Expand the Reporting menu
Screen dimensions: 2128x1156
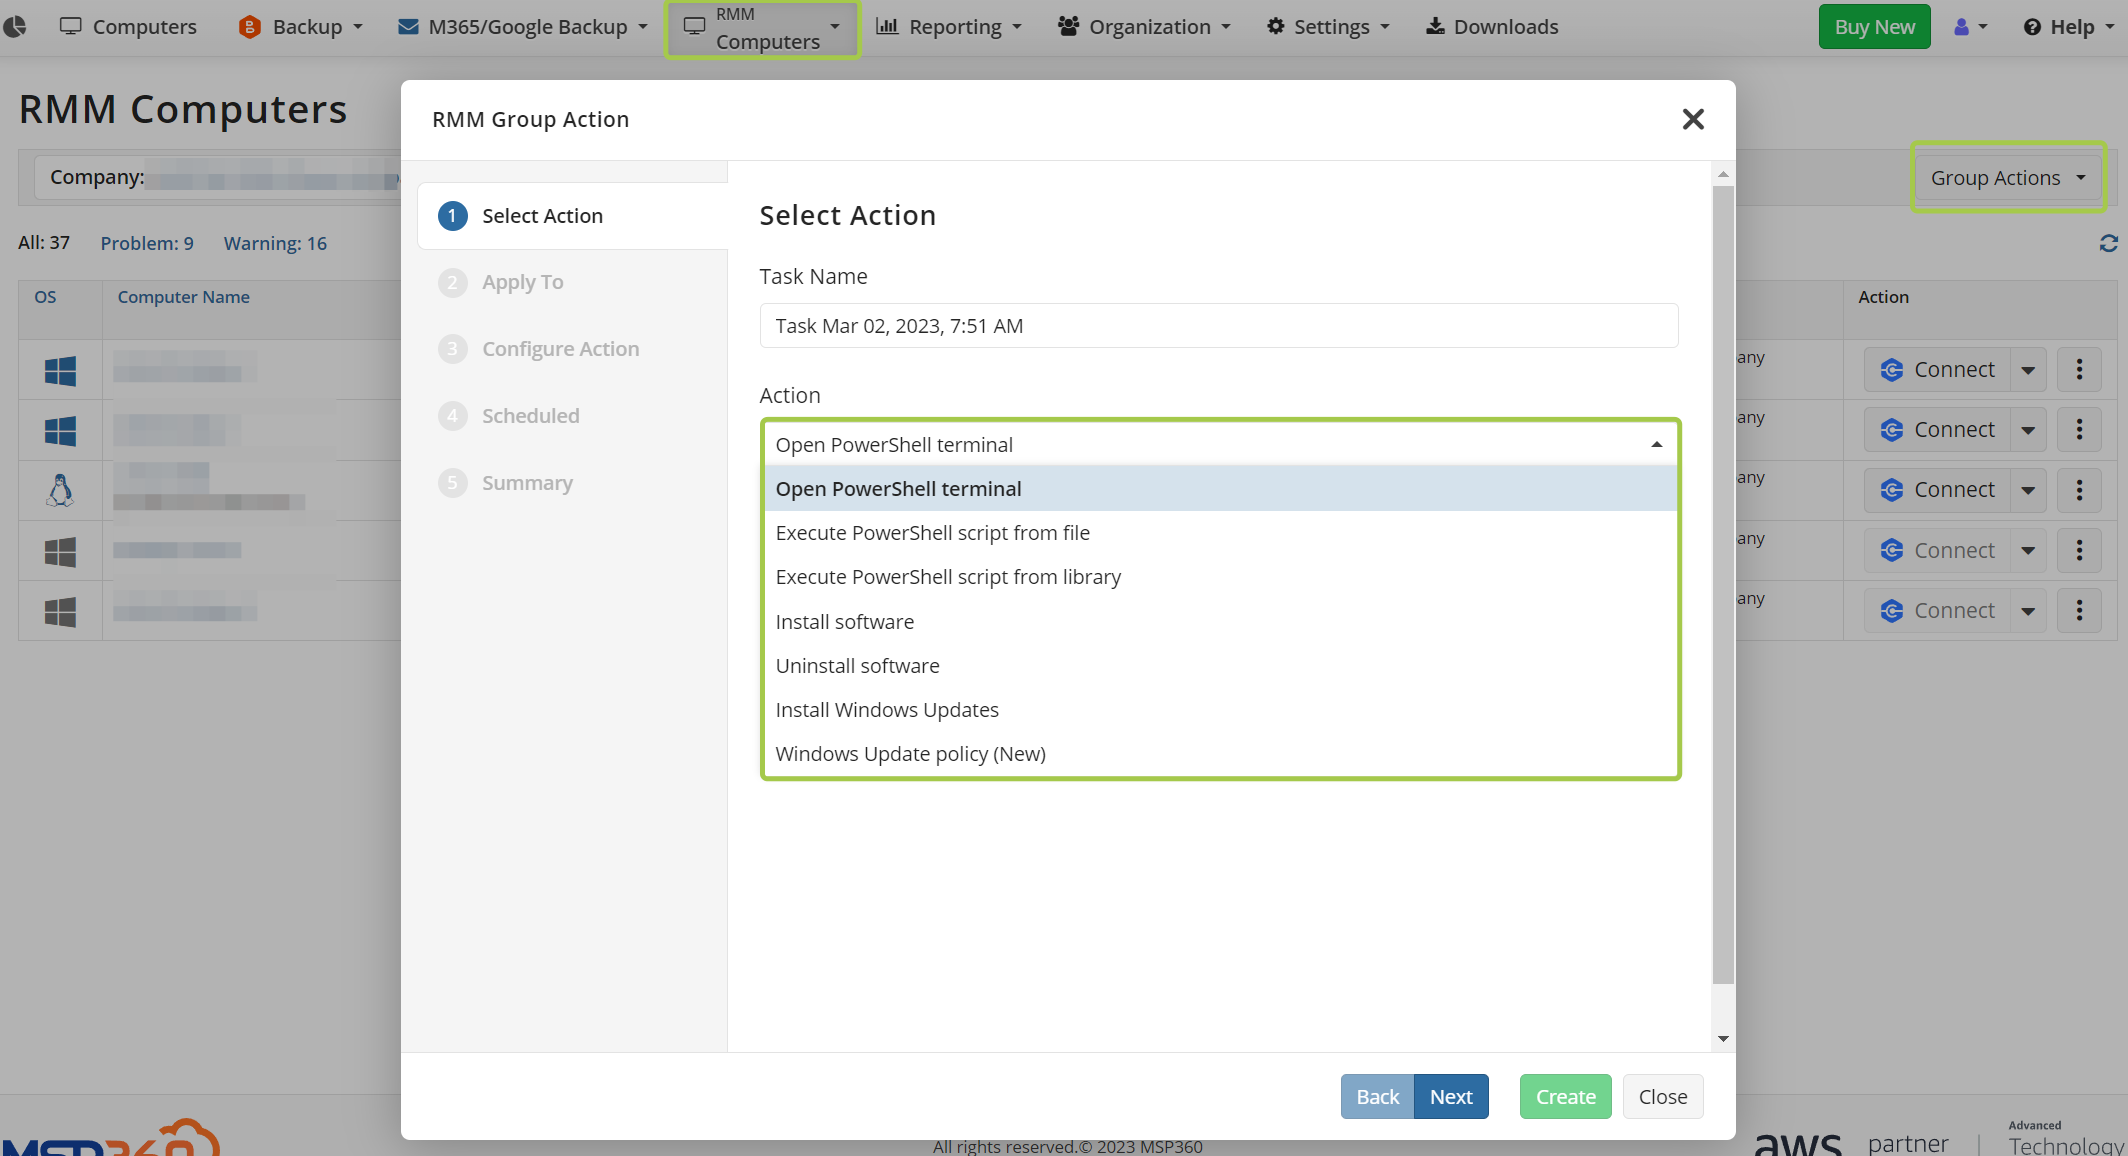(949, 27)
